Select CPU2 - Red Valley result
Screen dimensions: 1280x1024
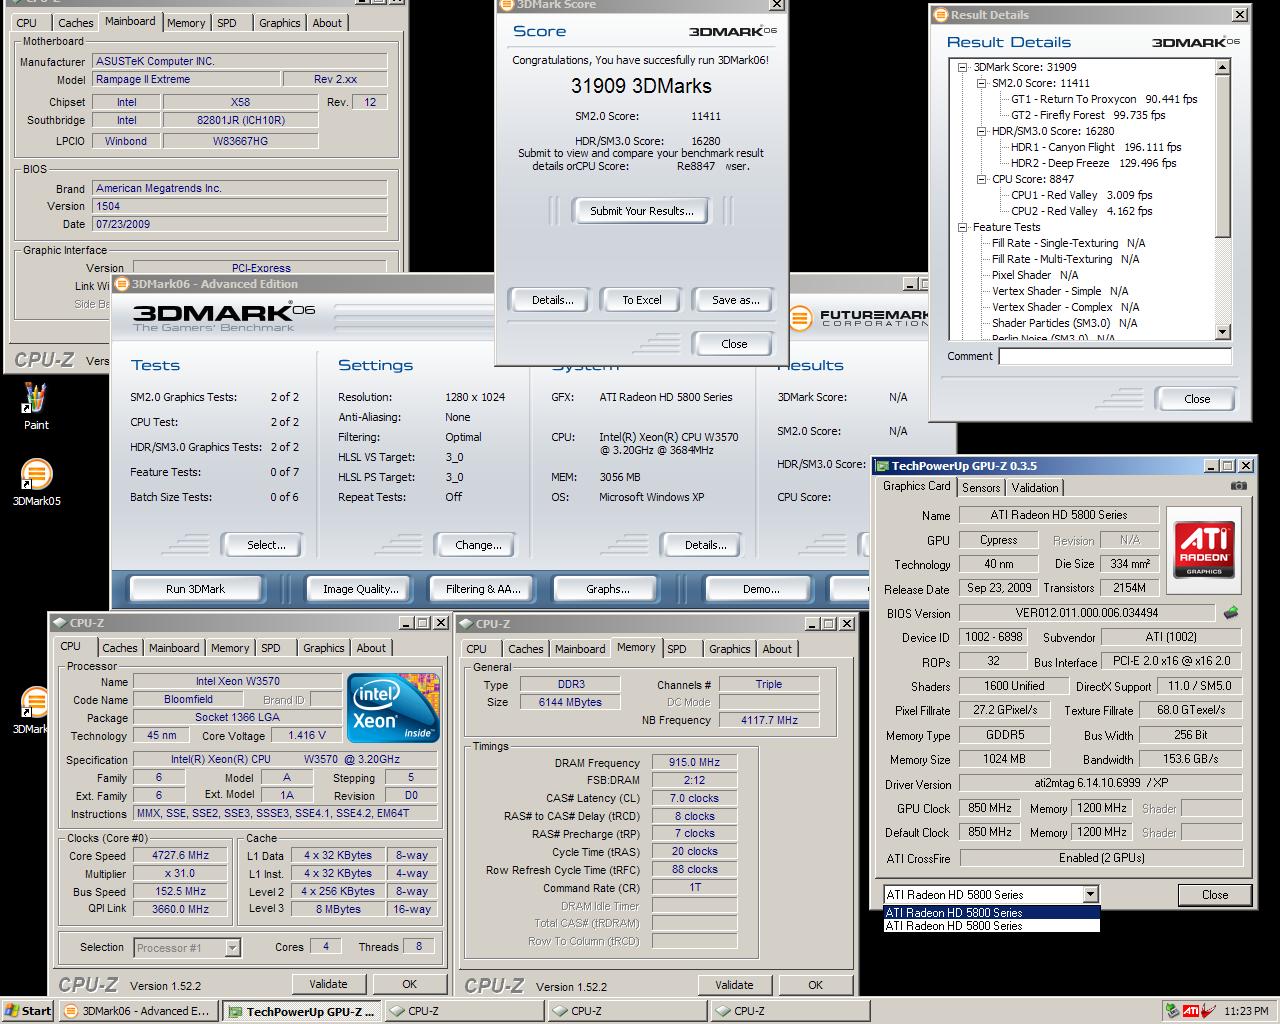[x=1081, y=211]
